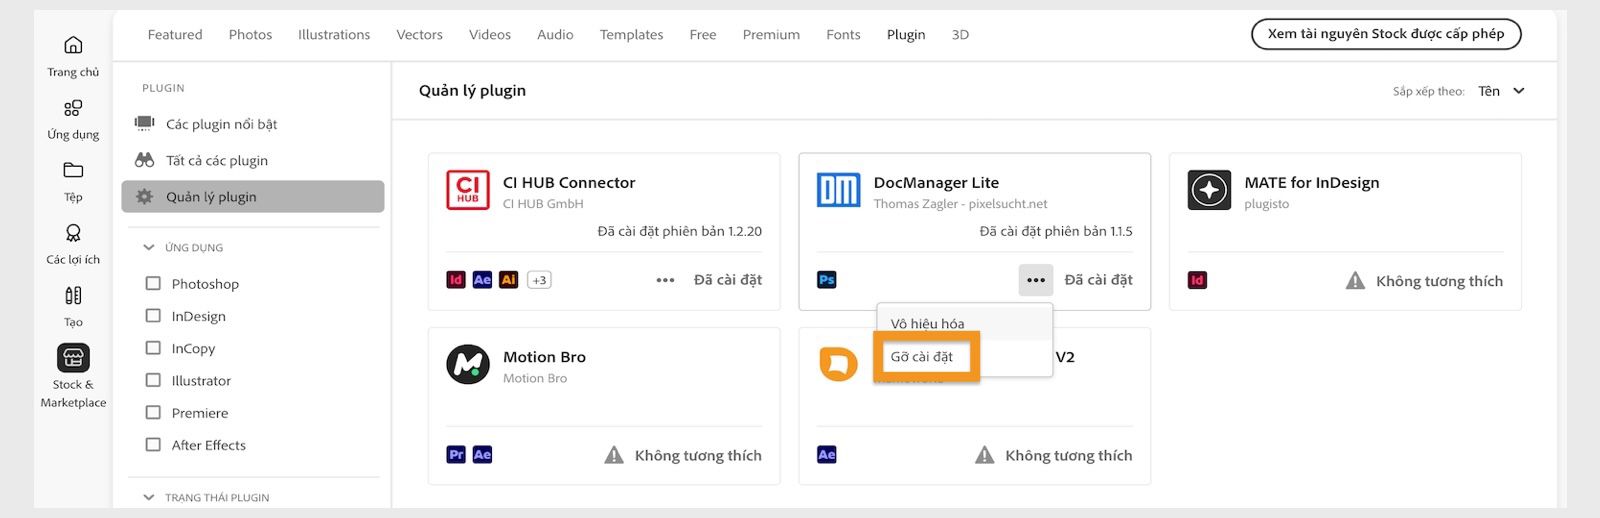Click MATE for InDesign title
Image resolution: width=1600 pixels, height=518 pixels.
pyautogui.click(x=1311, y=182)
